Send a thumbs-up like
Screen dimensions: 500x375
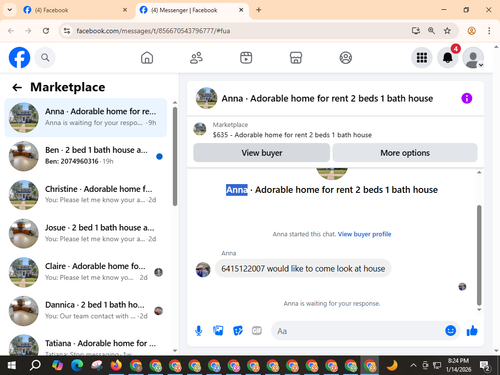(472, 331)
